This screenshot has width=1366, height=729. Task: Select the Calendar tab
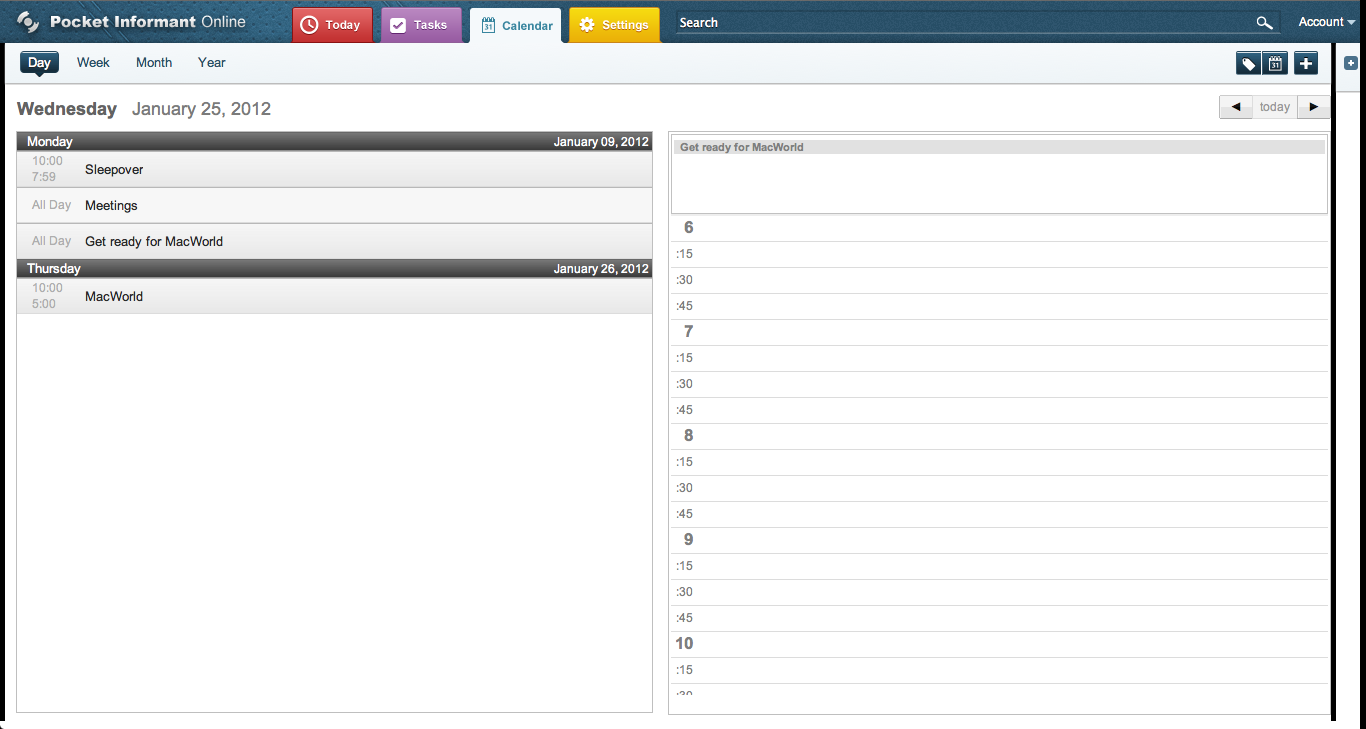(516, 26)
